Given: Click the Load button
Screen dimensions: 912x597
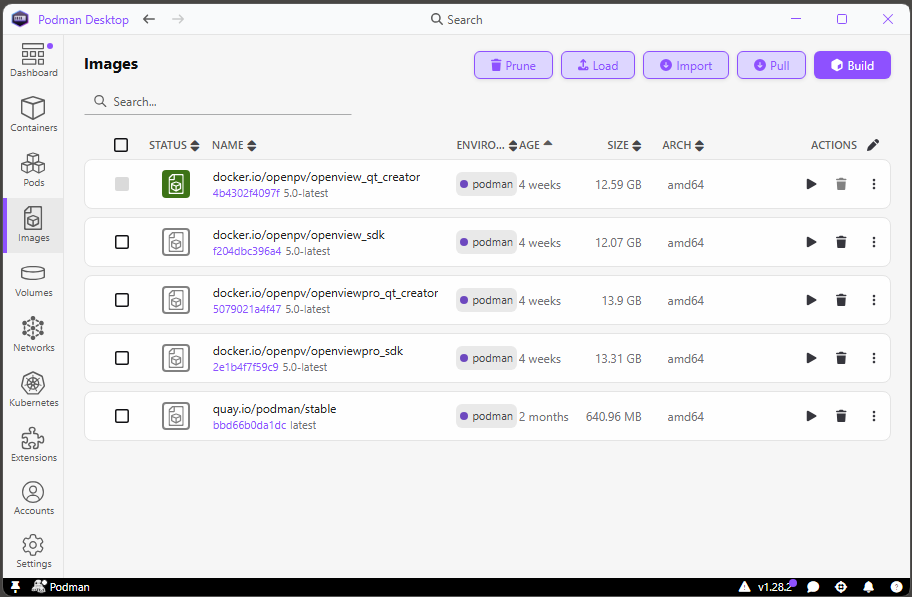Looking at the screenshot, I should [x=597, y=65].
